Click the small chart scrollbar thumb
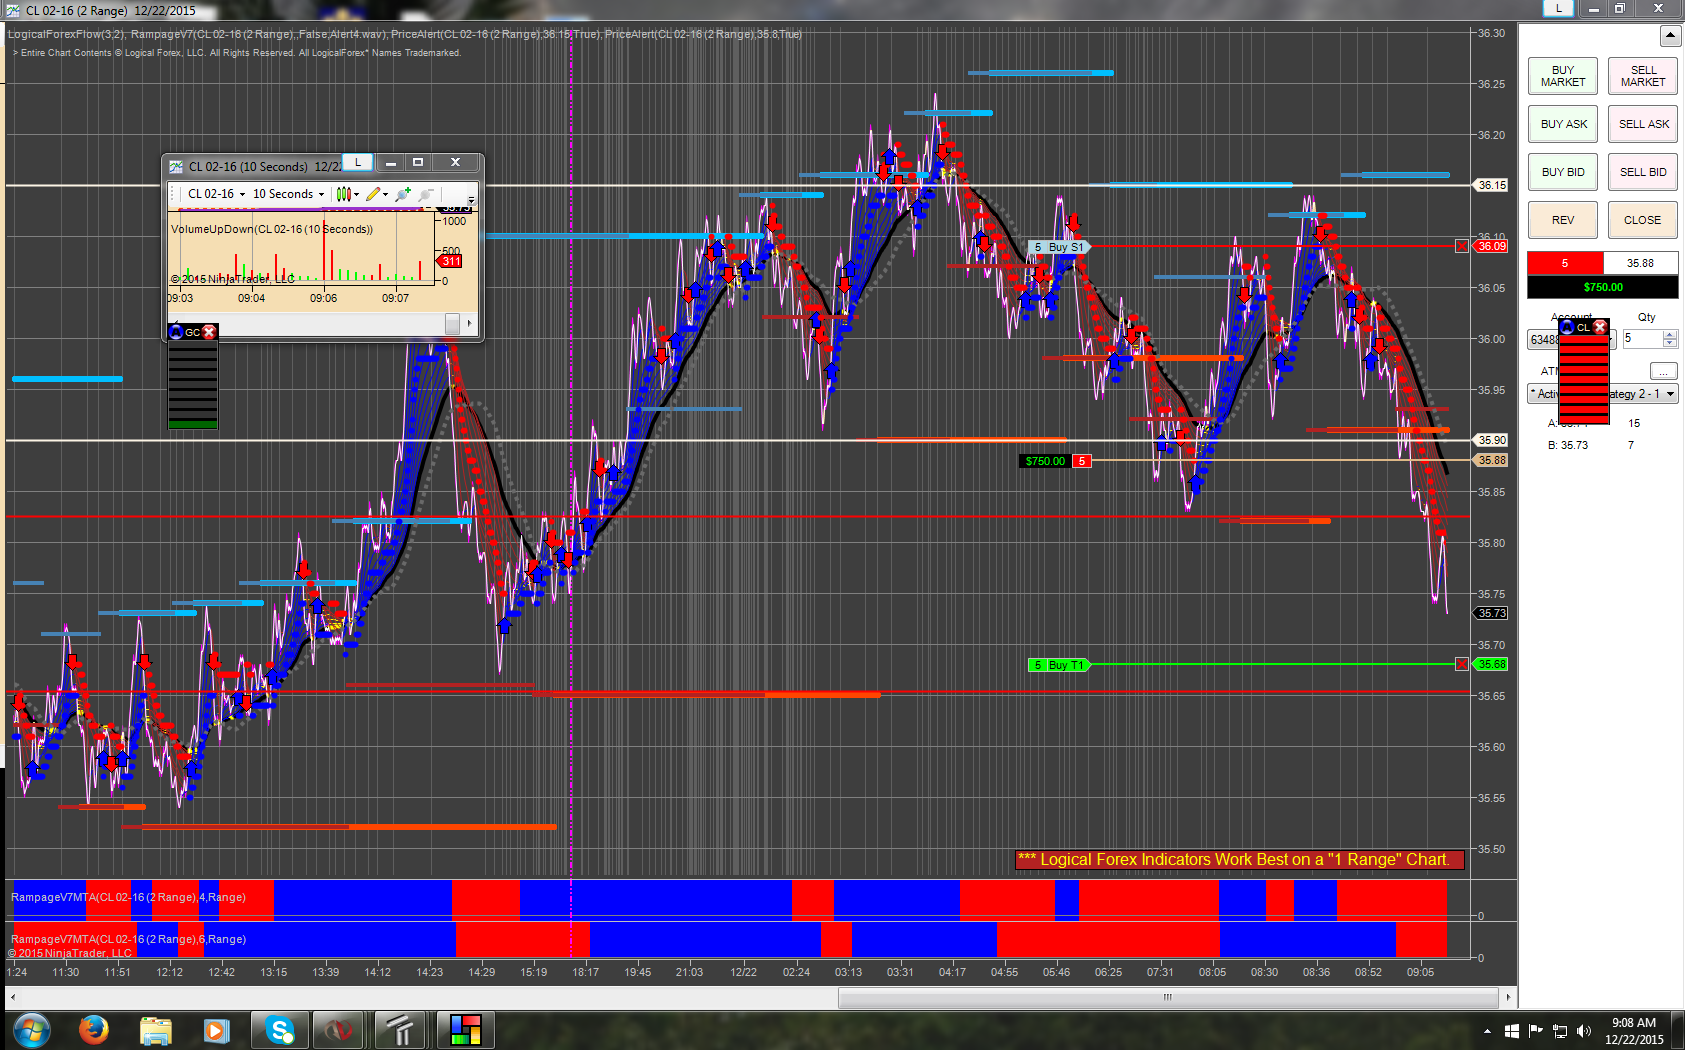The width and height of the screenshot is (1685, 1050). [452, 323]
